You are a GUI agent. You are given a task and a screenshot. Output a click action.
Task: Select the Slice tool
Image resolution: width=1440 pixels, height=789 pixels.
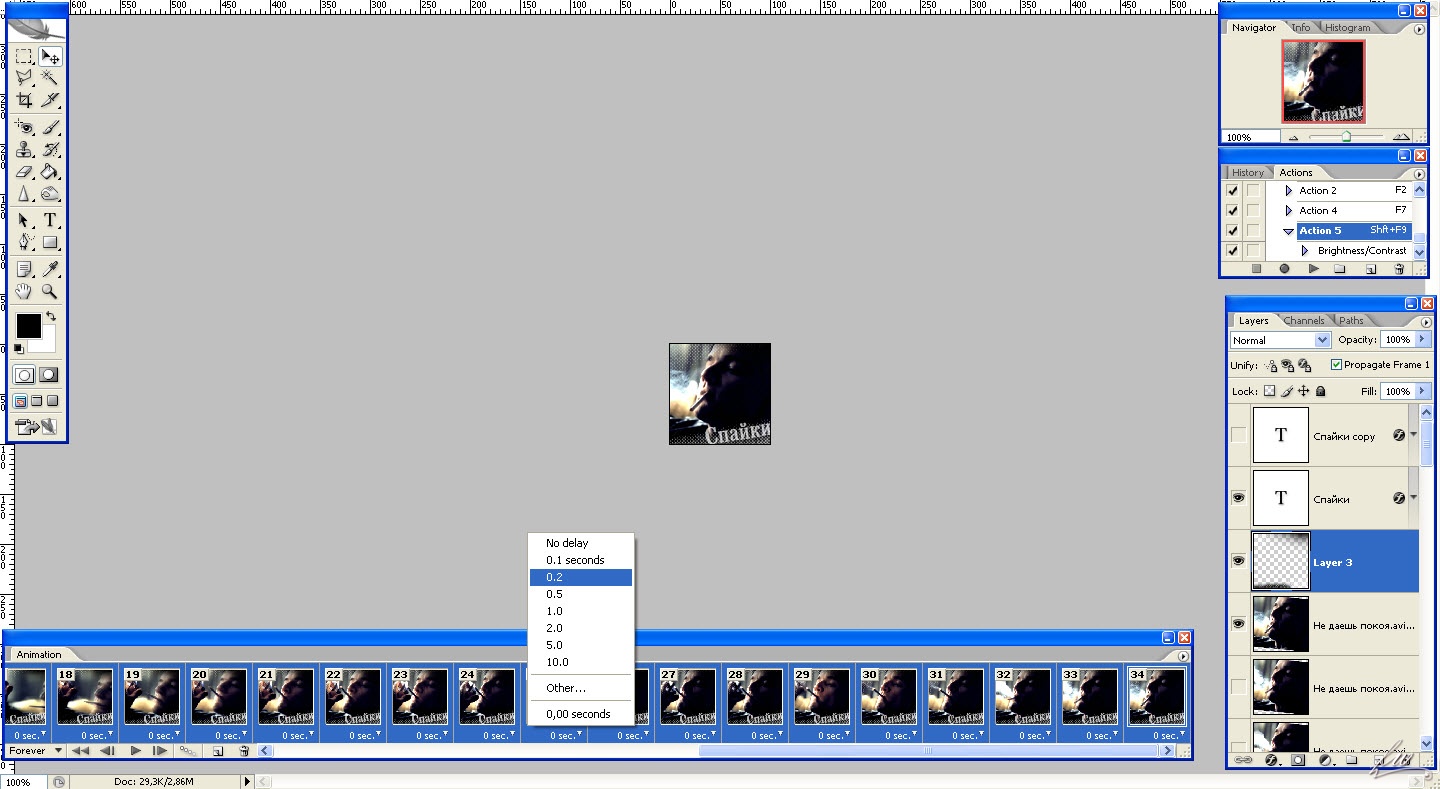[50, 100]
